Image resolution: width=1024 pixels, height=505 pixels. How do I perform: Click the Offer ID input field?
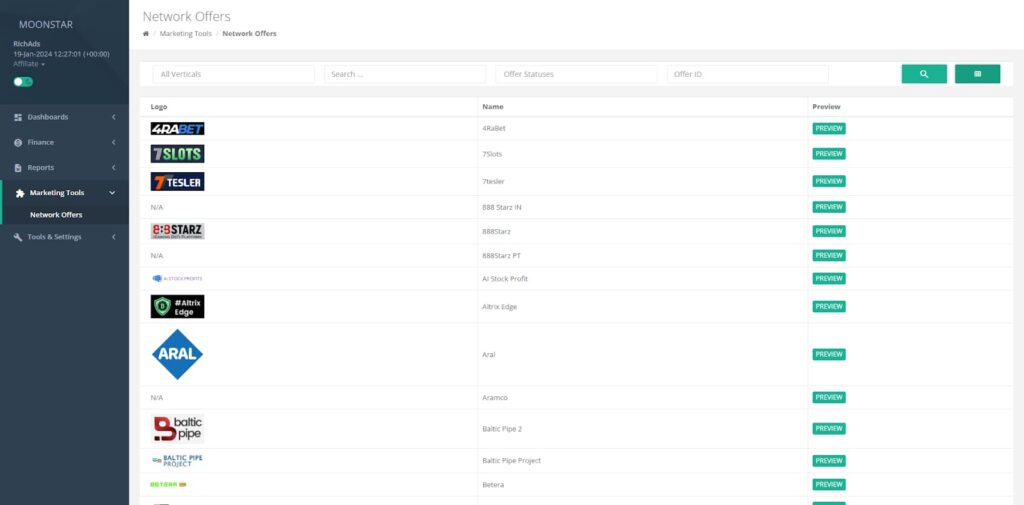(x=748, y=74)
